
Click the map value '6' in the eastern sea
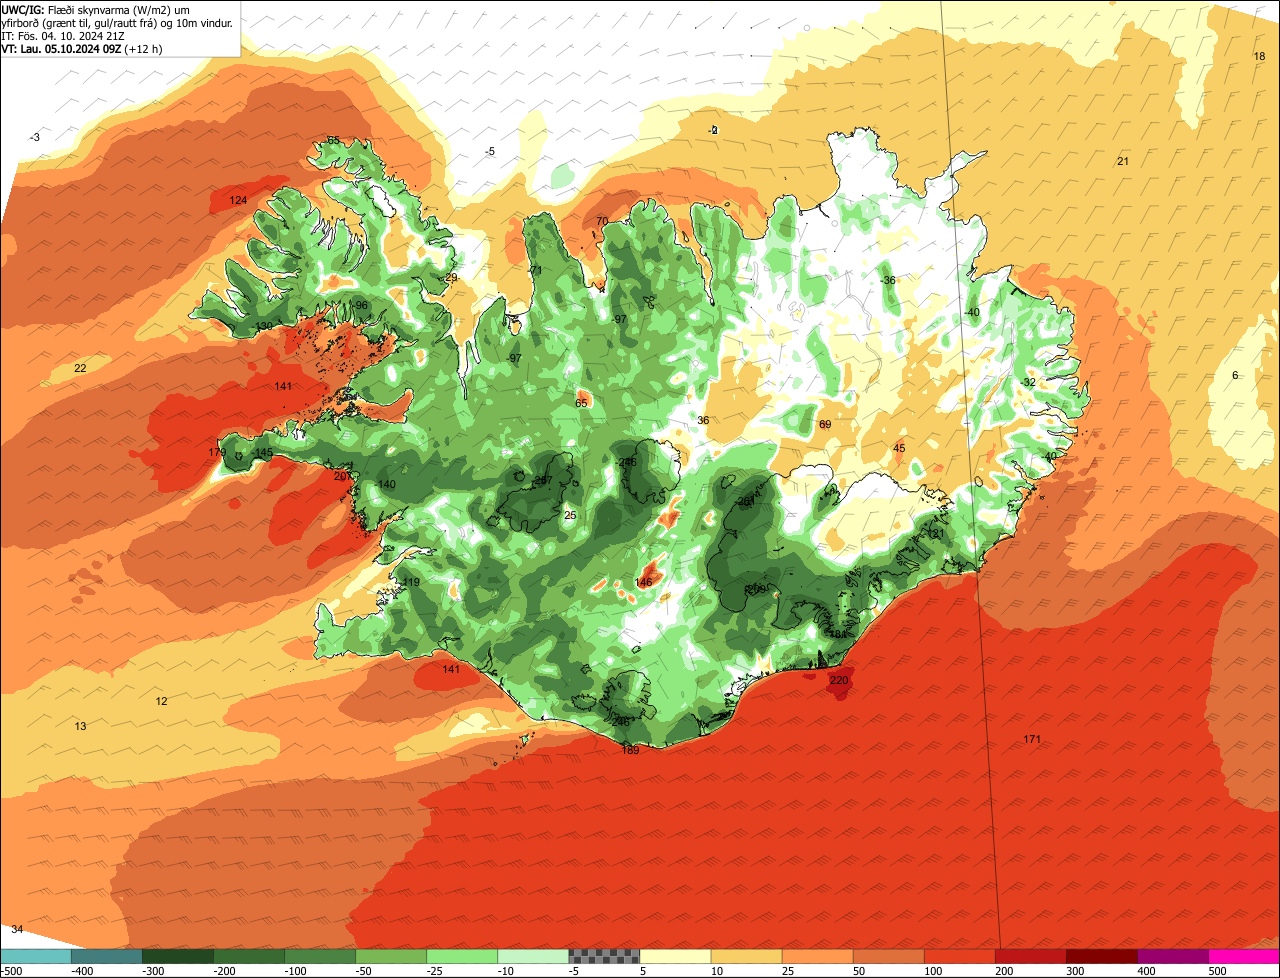1235,376
